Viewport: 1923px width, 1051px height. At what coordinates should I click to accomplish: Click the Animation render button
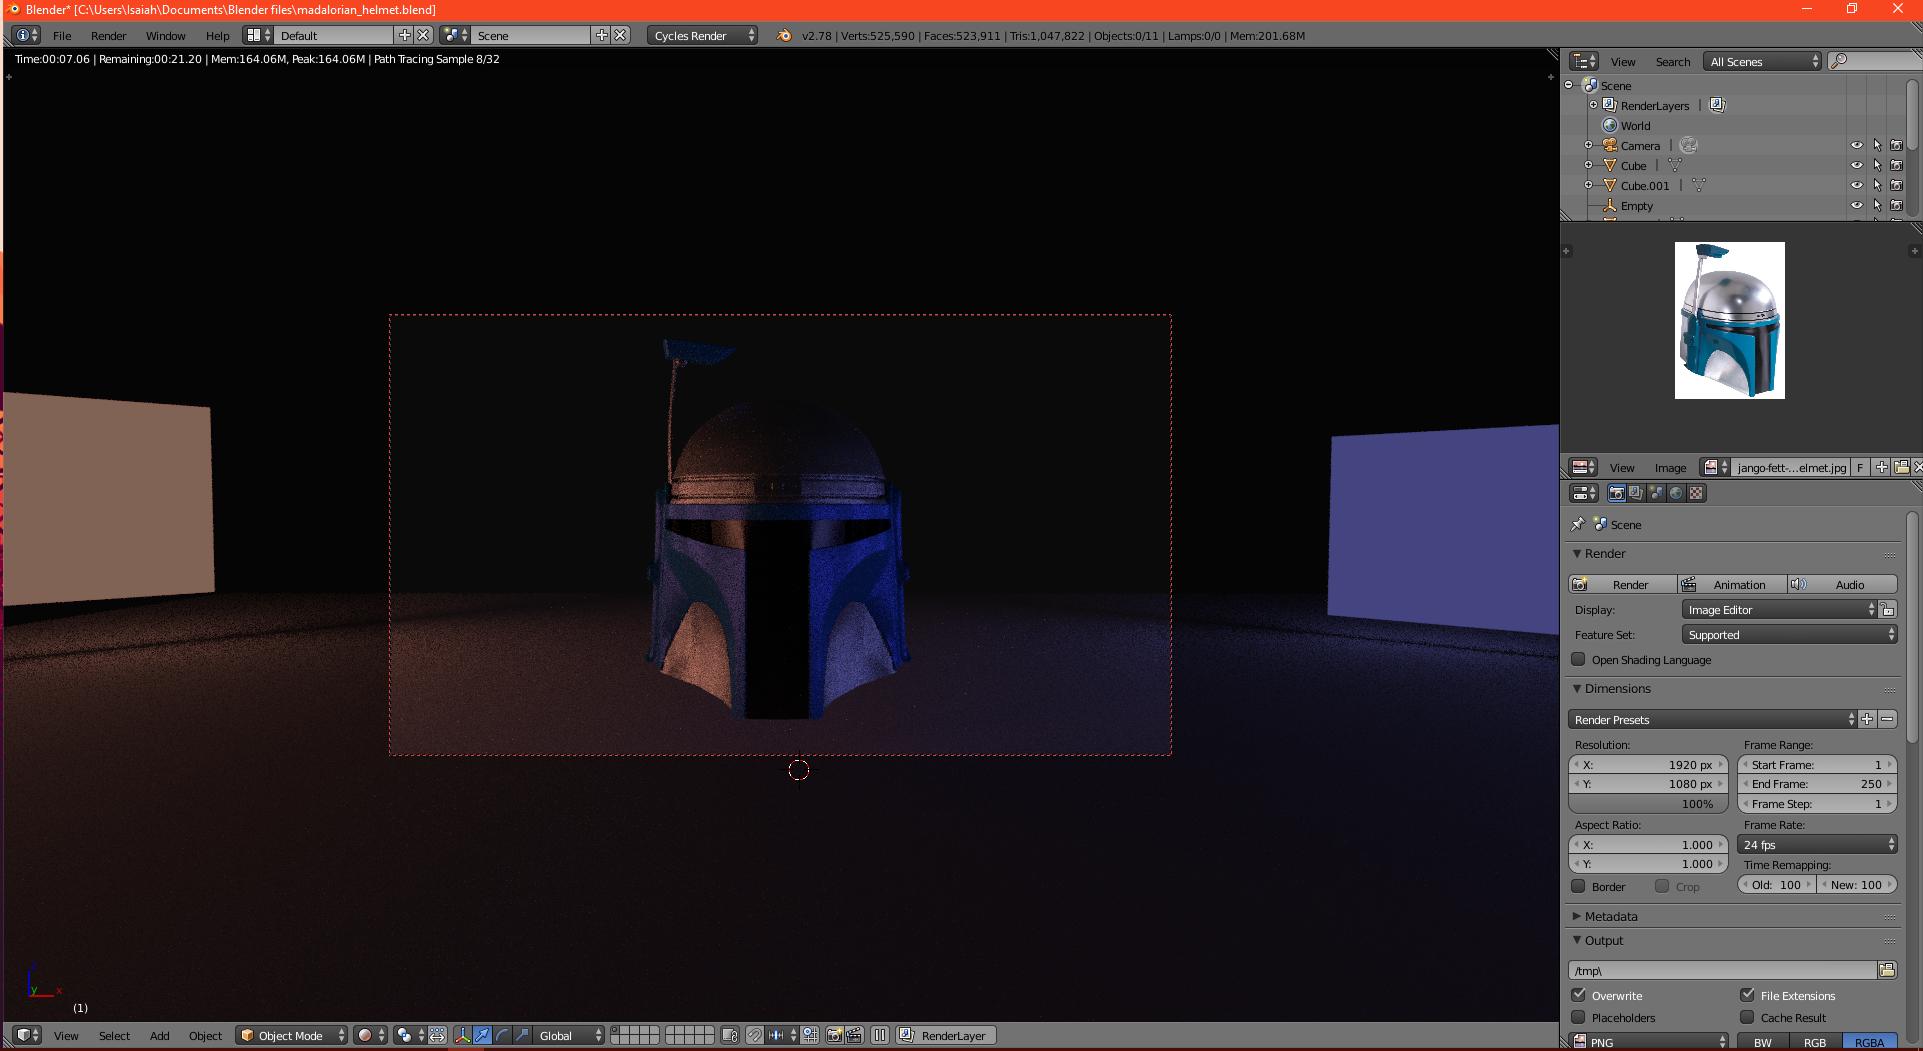tap(1733, 584)
